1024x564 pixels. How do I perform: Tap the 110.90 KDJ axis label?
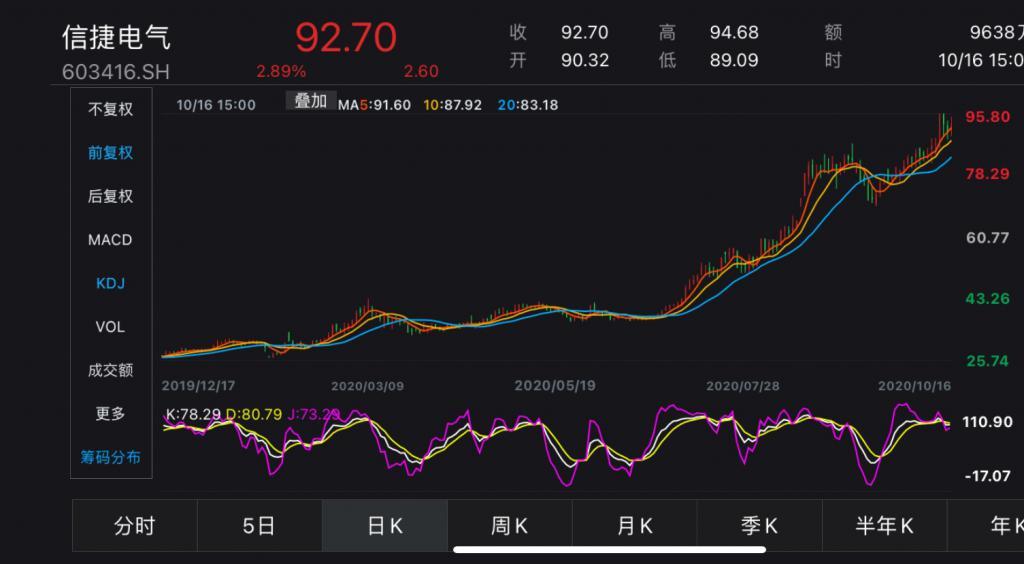pos(987,422)
